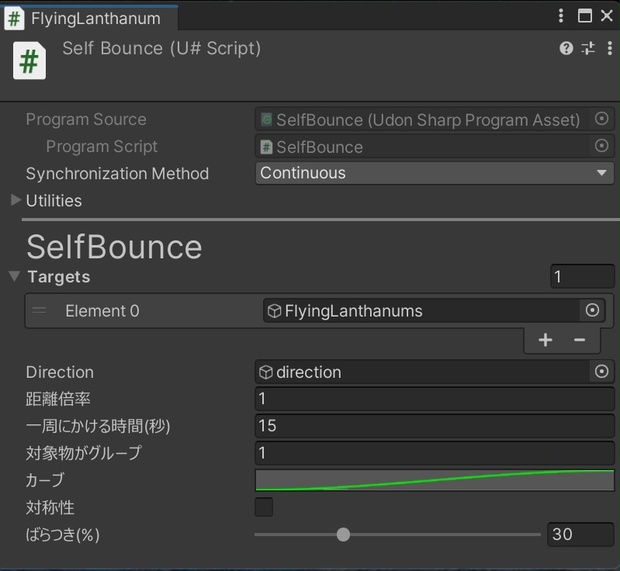Open the カーブ curve editor field
Screen dimensions: 620x571
point(435,480)
